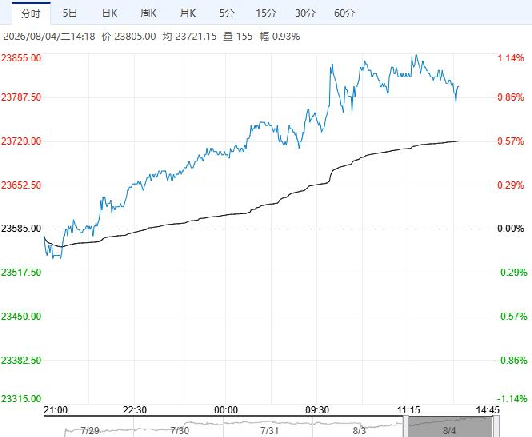Jump to 7/31 in the date navigator
This screenshot has height=437, width=532.
click(270, 431)
